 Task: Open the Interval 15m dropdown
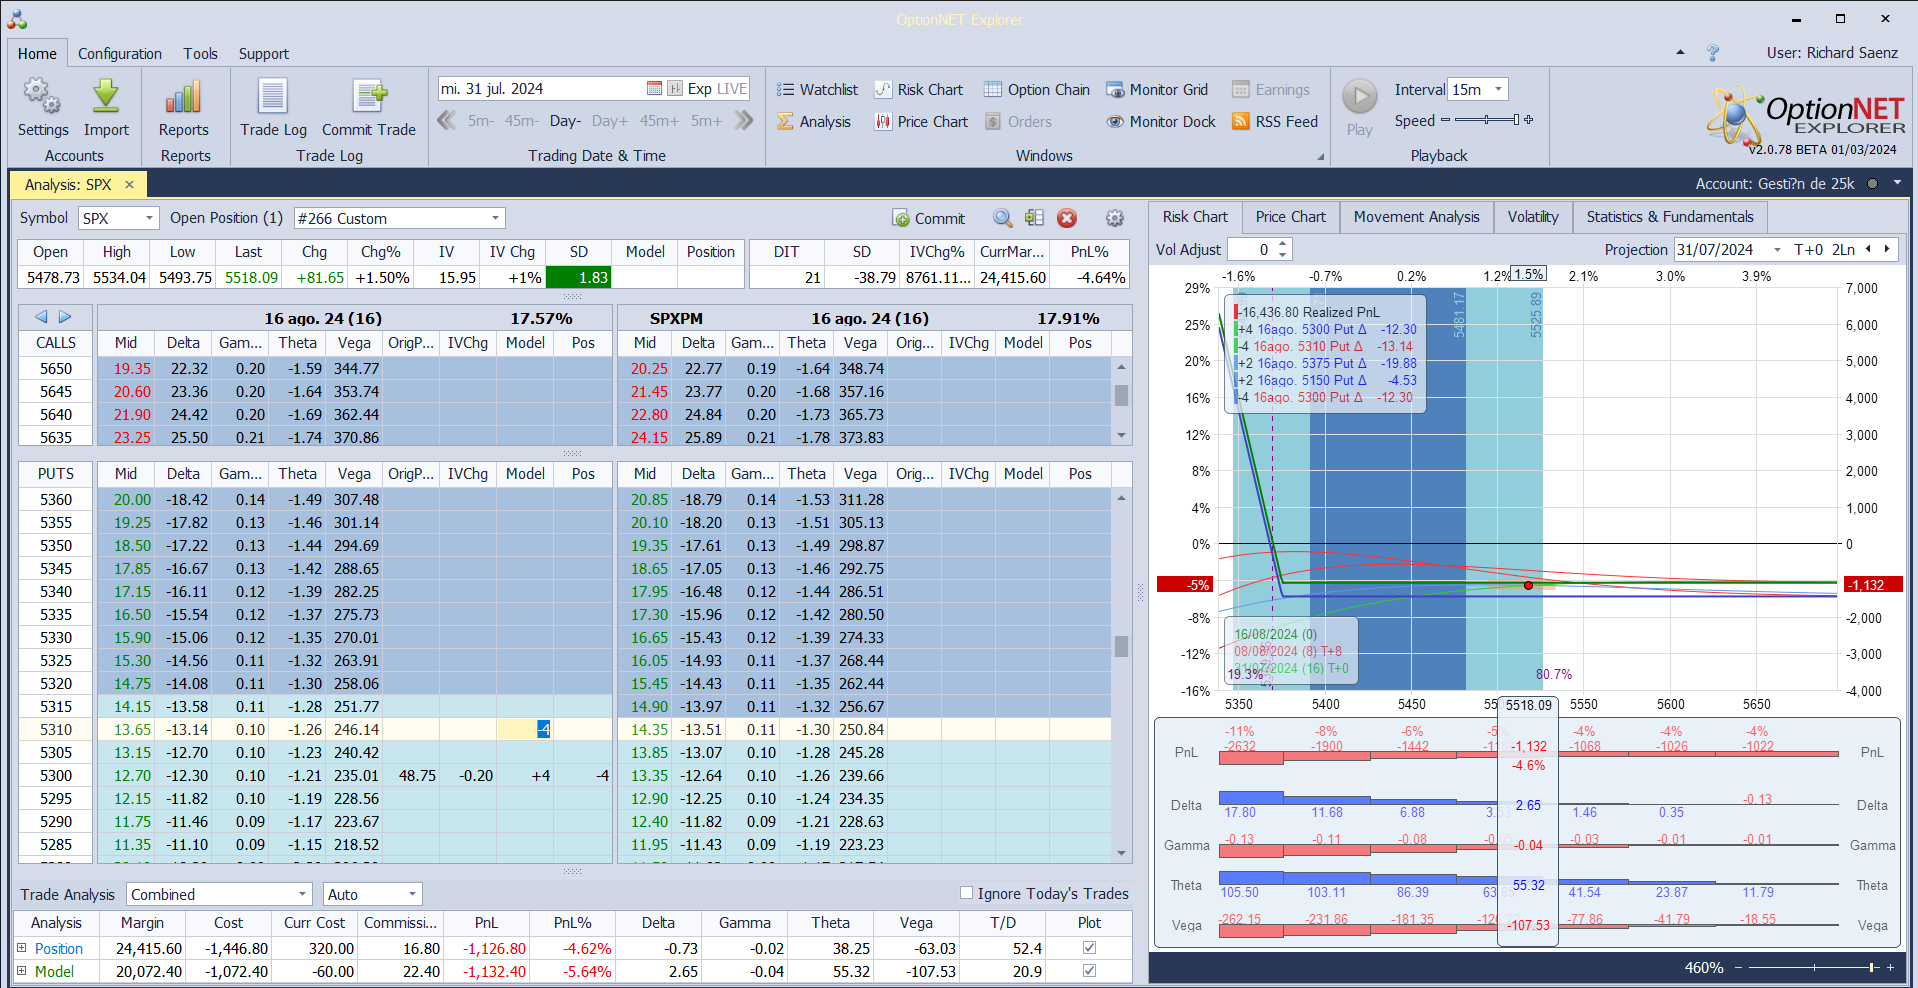pos(1498,89)
